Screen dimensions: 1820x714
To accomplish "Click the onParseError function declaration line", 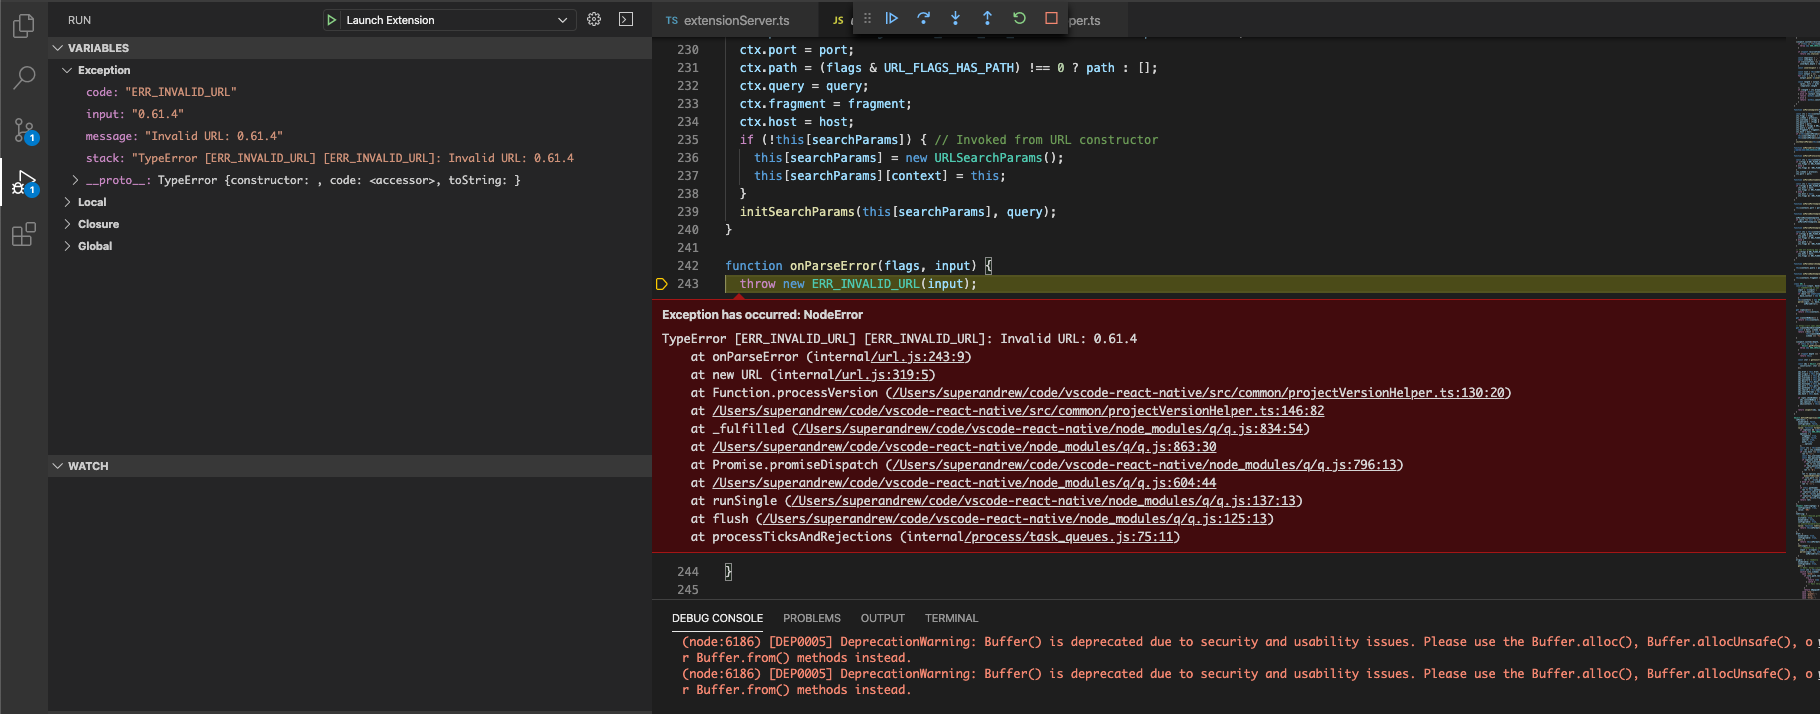I will point(858,266).
